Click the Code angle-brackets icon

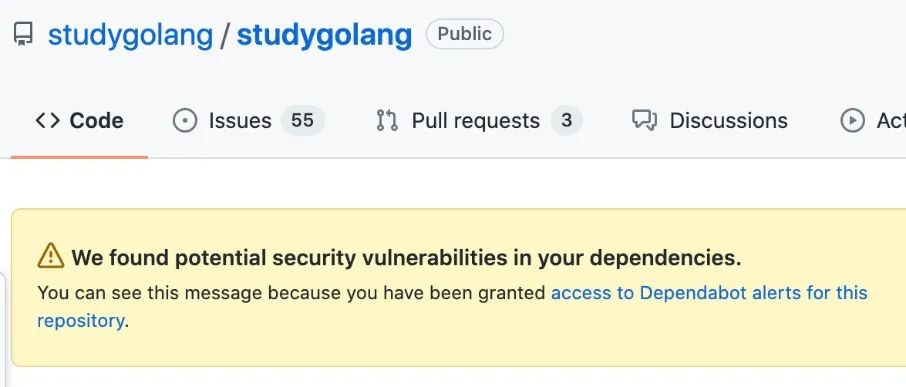[47, 121]
